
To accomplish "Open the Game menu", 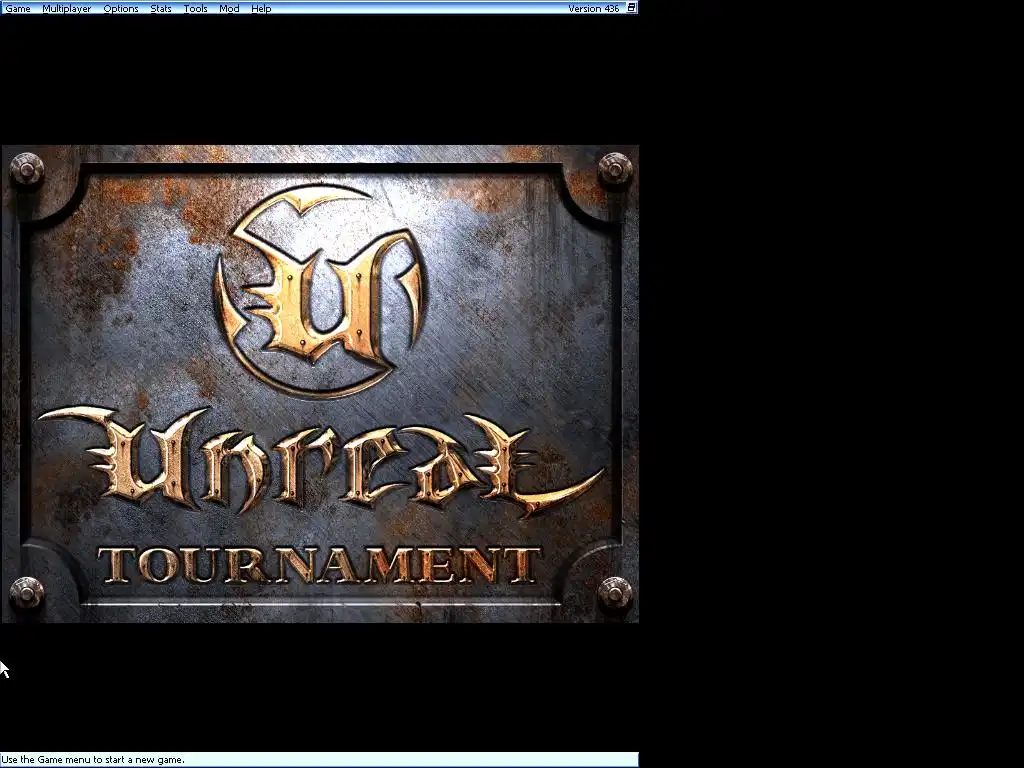I will point(18,8).
